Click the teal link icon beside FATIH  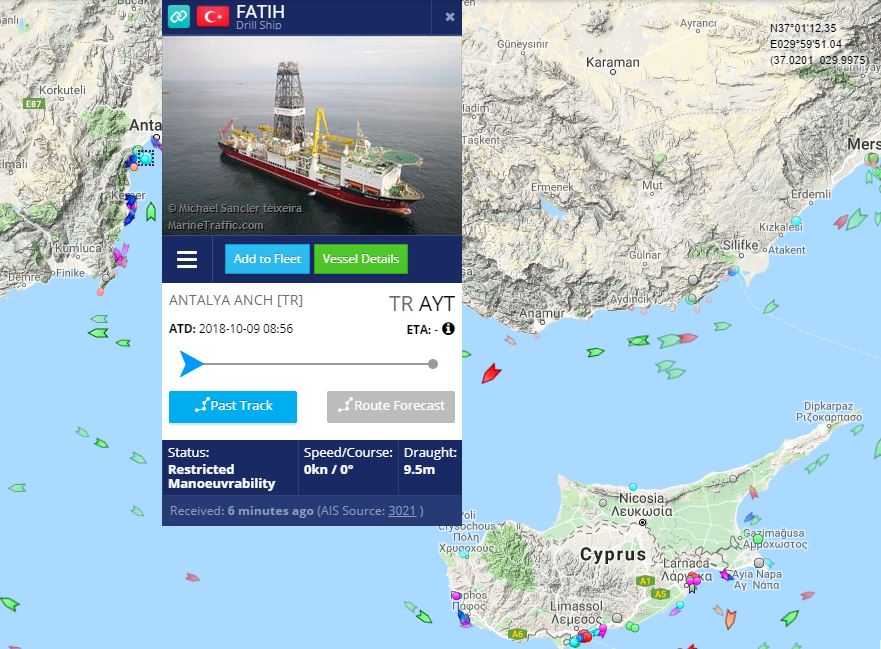click(179, 16)
